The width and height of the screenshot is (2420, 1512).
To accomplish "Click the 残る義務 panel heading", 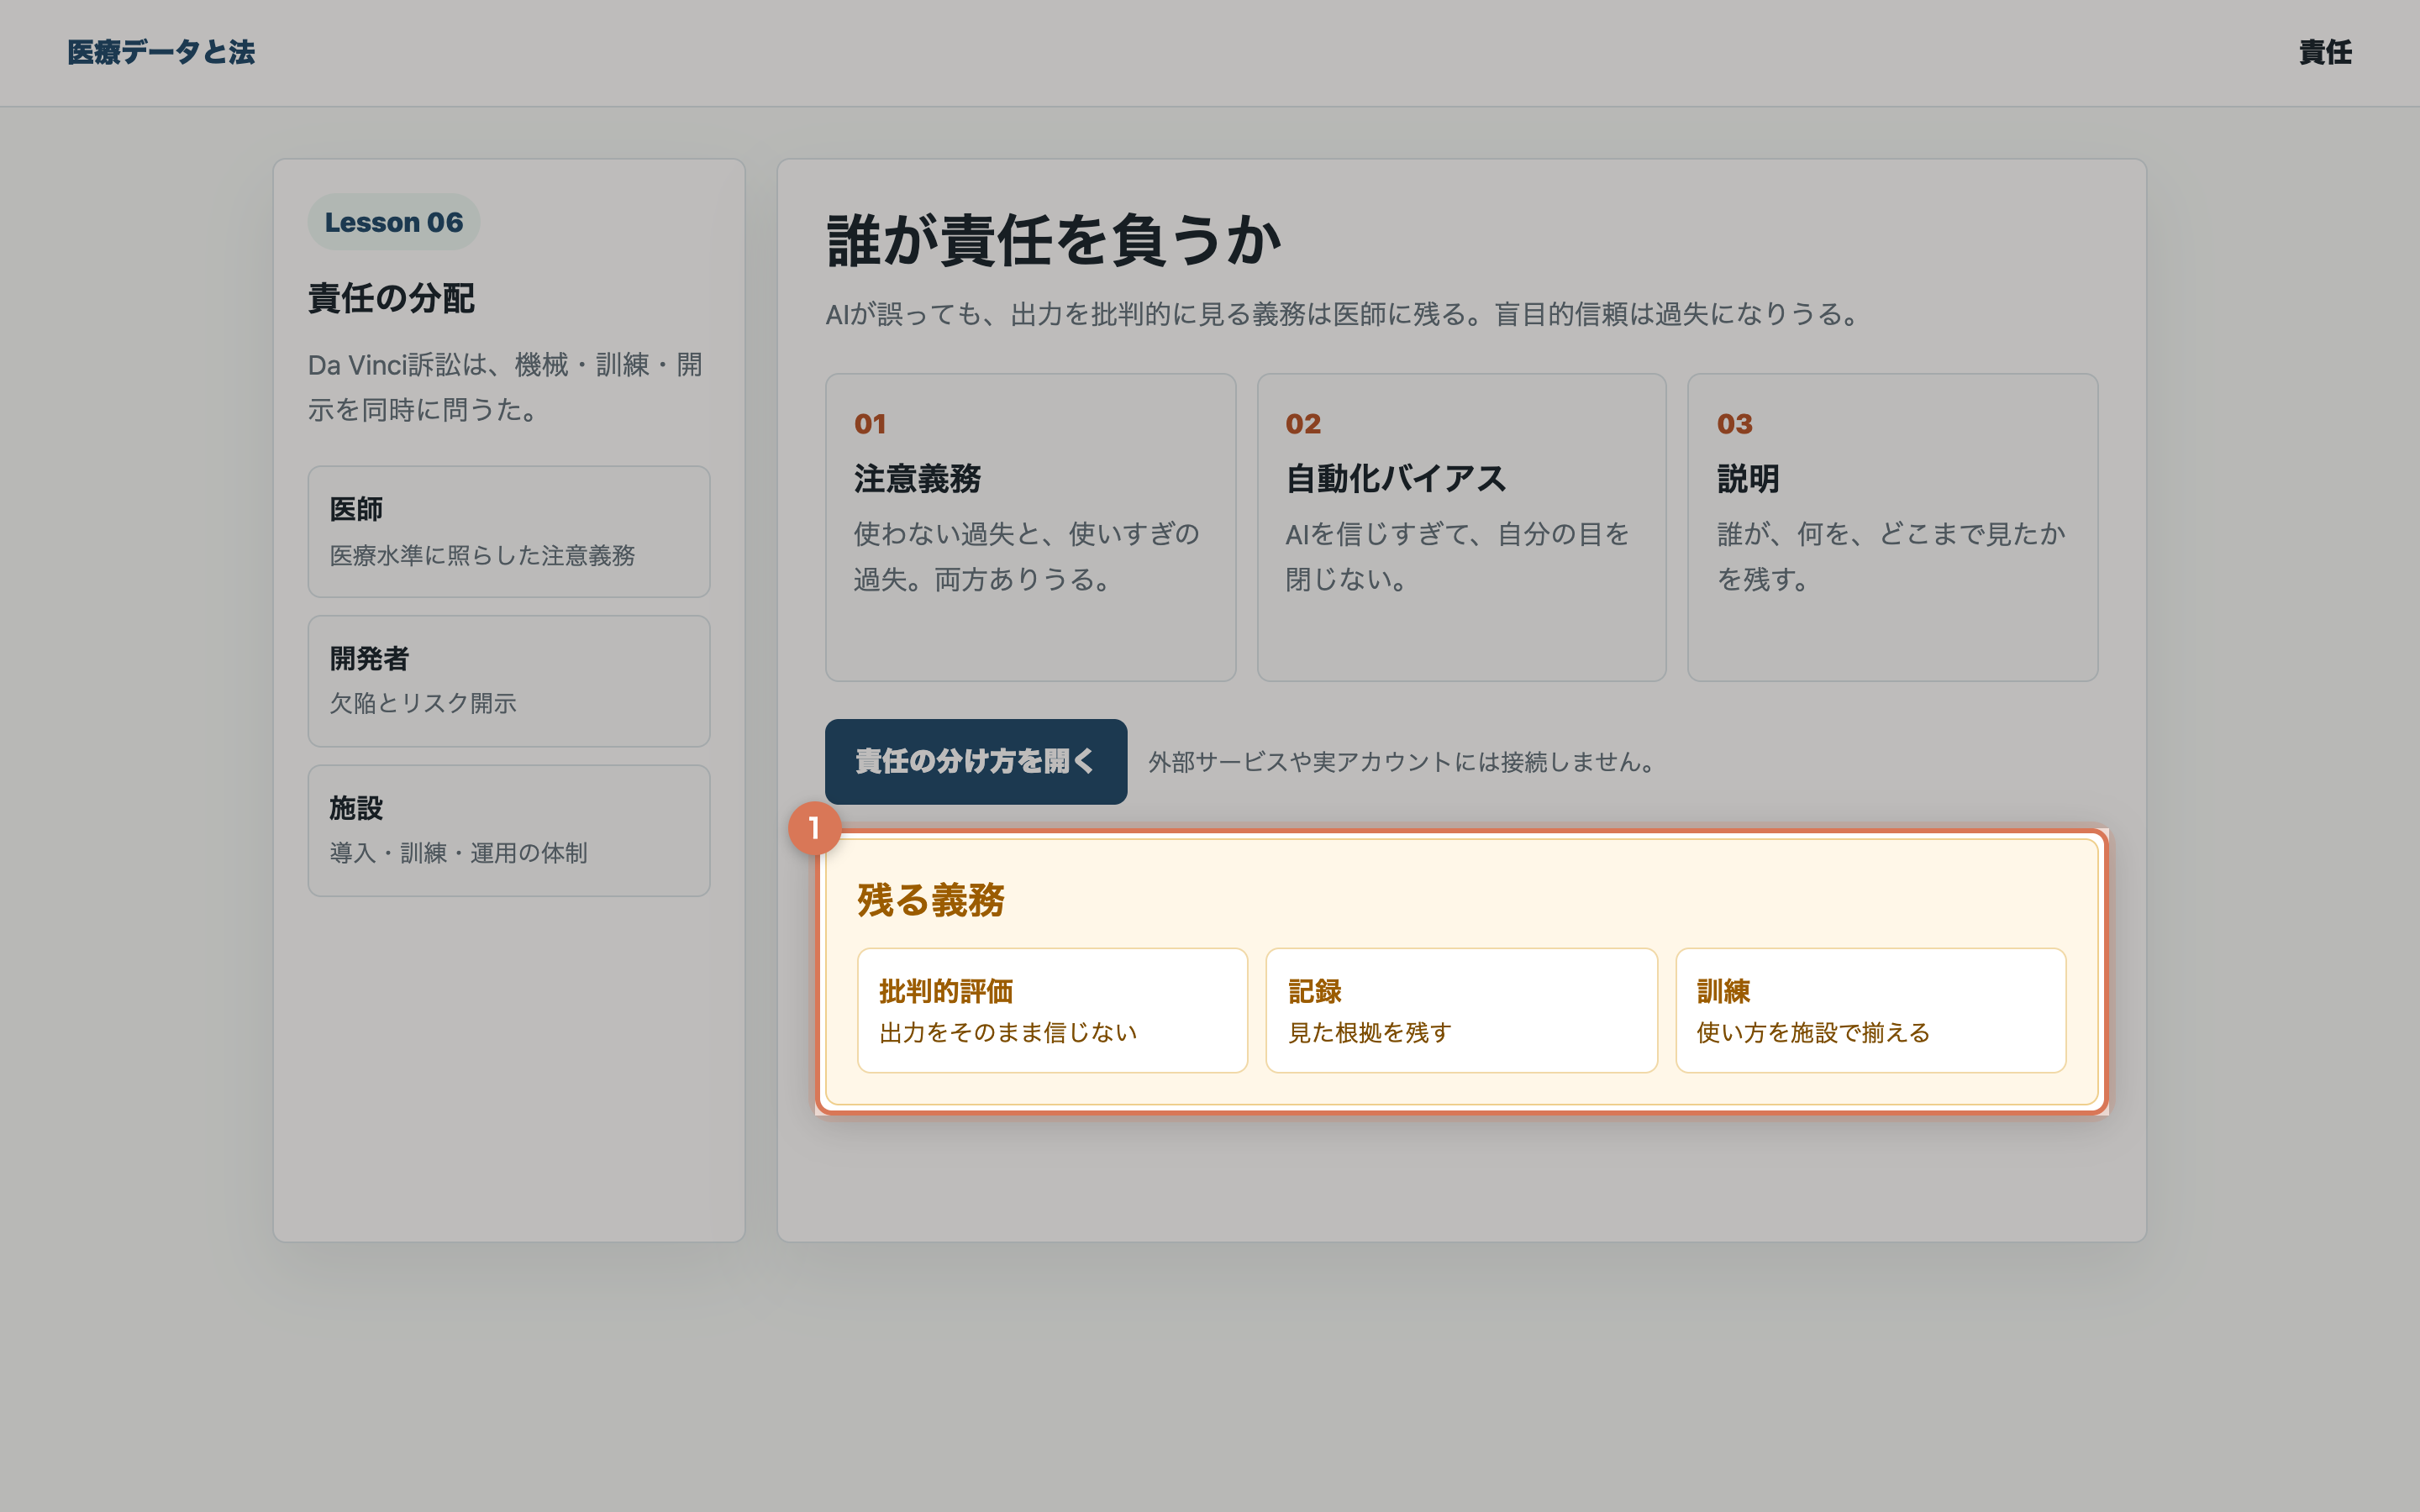I will click(931, 900).
